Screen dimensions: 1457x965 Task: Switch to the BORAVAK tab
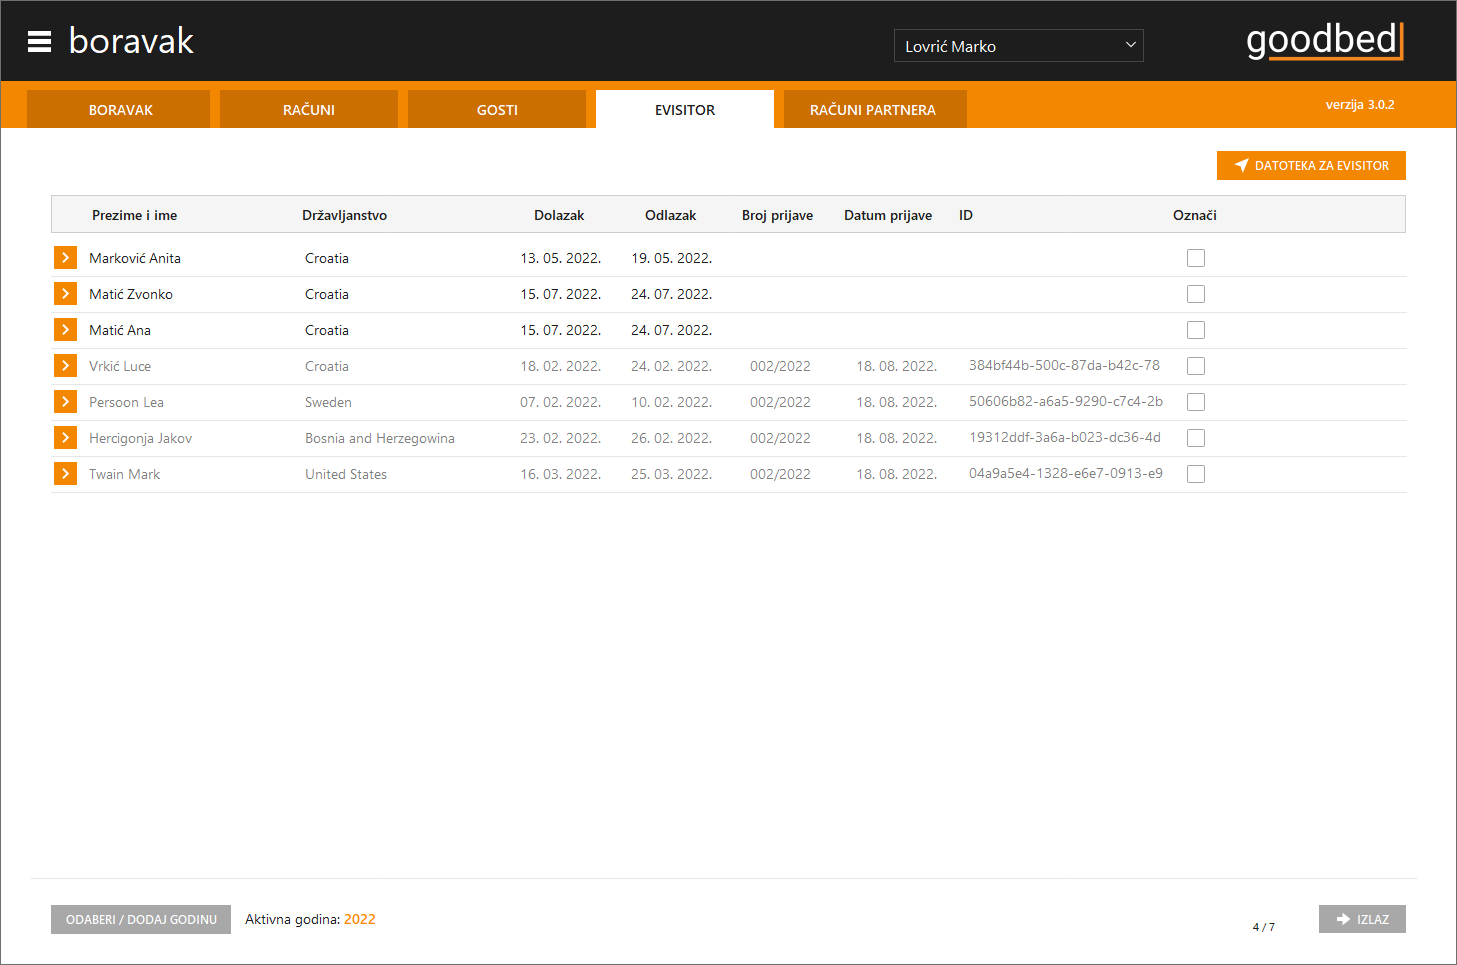tap(120, 109)
